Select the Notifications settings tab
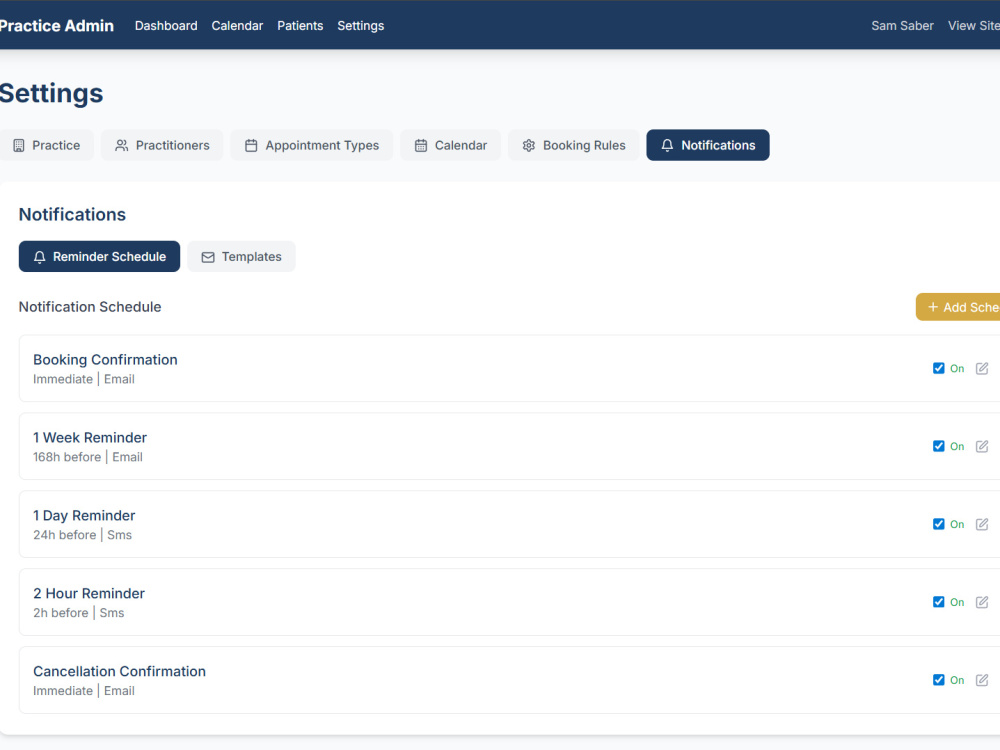Viewport: 1000px width, 750px height. (708, 145)
